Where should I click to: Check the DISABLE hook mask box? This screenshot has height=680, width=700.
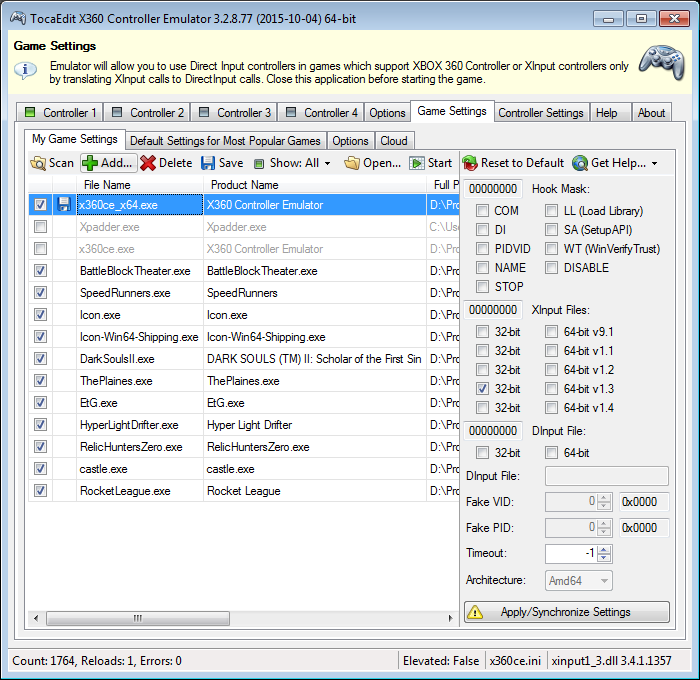pos(552,267)
